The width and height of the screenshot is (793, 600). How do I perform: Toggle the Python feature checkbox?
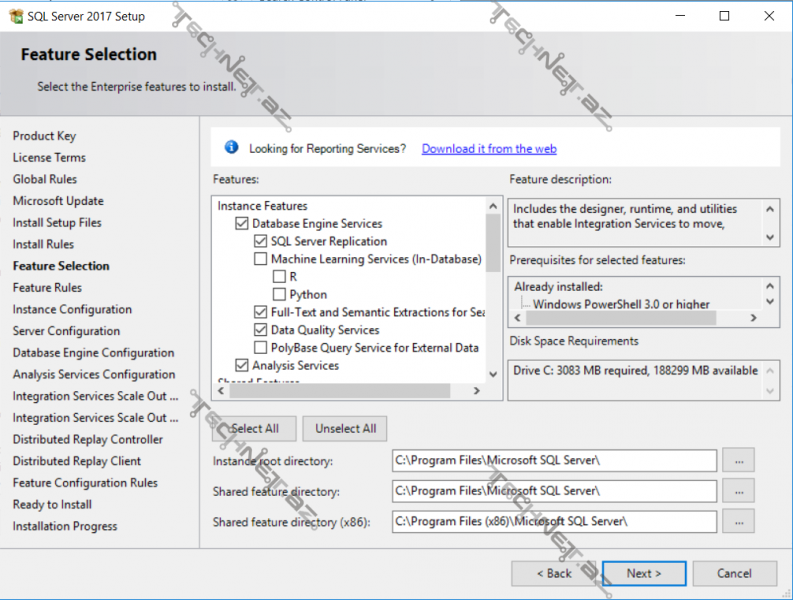point(279,295)
